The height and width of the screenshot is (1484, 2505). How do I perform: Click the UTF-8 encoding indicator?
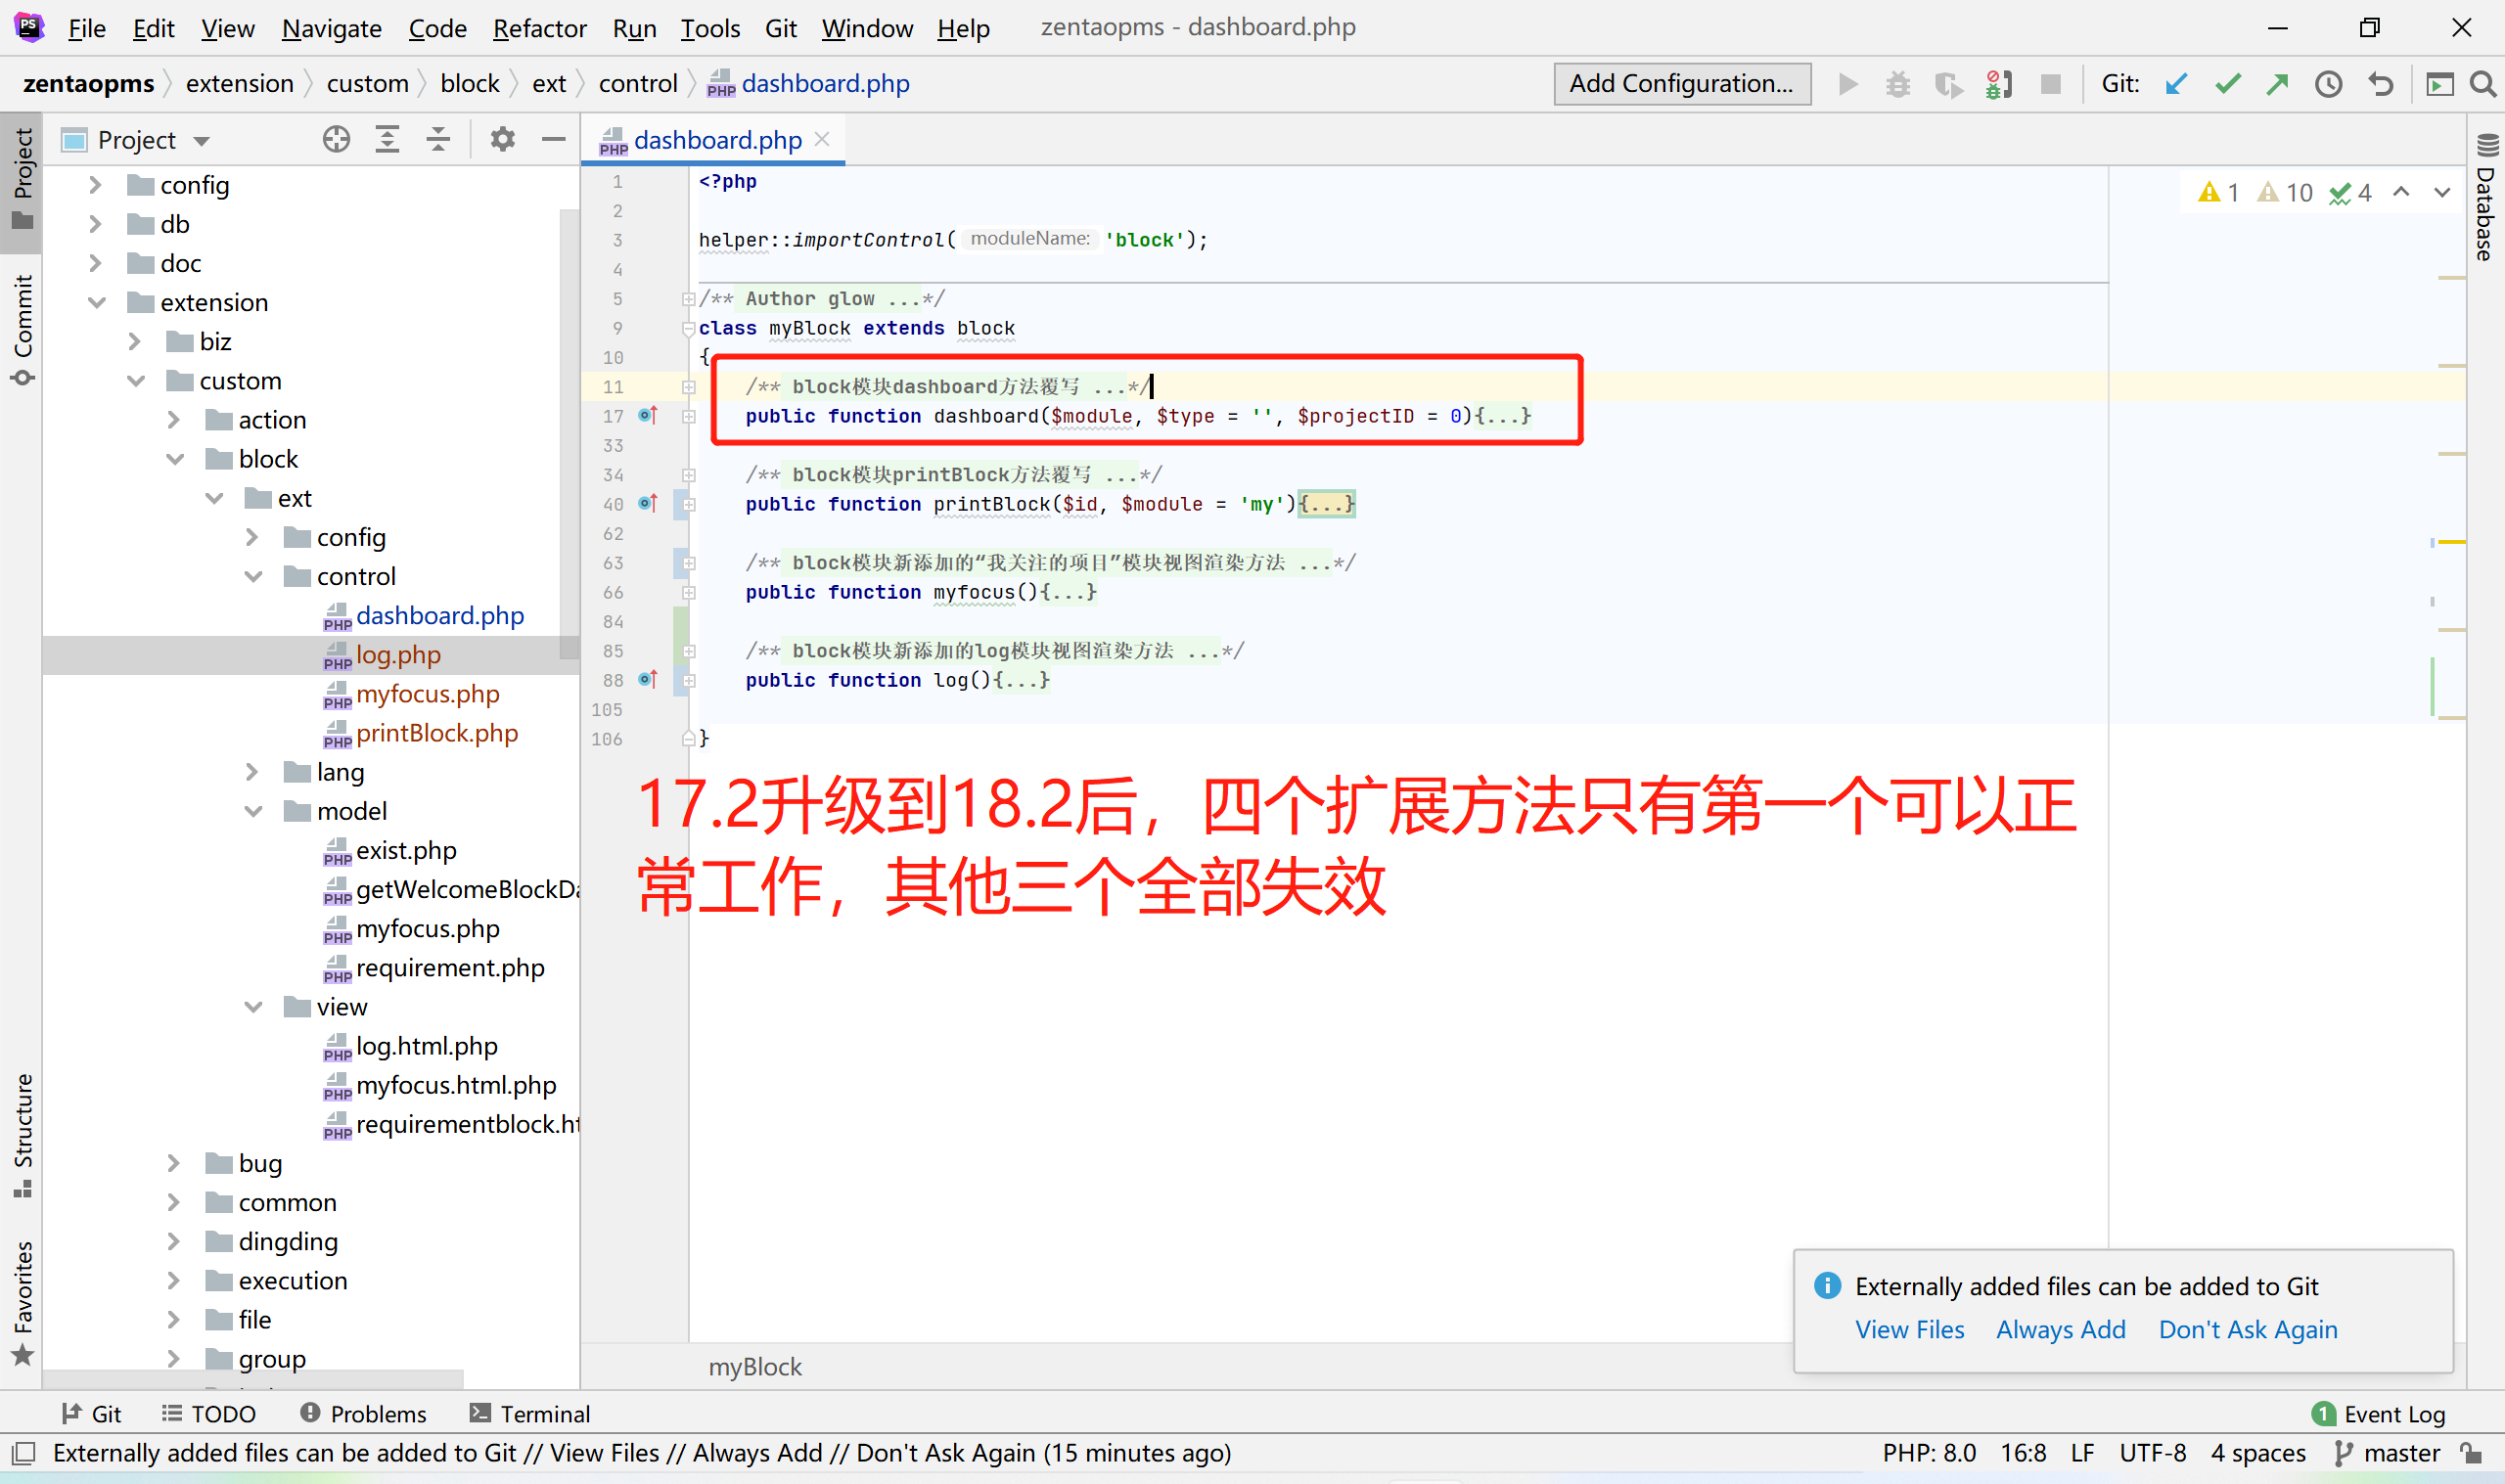2152,1453
